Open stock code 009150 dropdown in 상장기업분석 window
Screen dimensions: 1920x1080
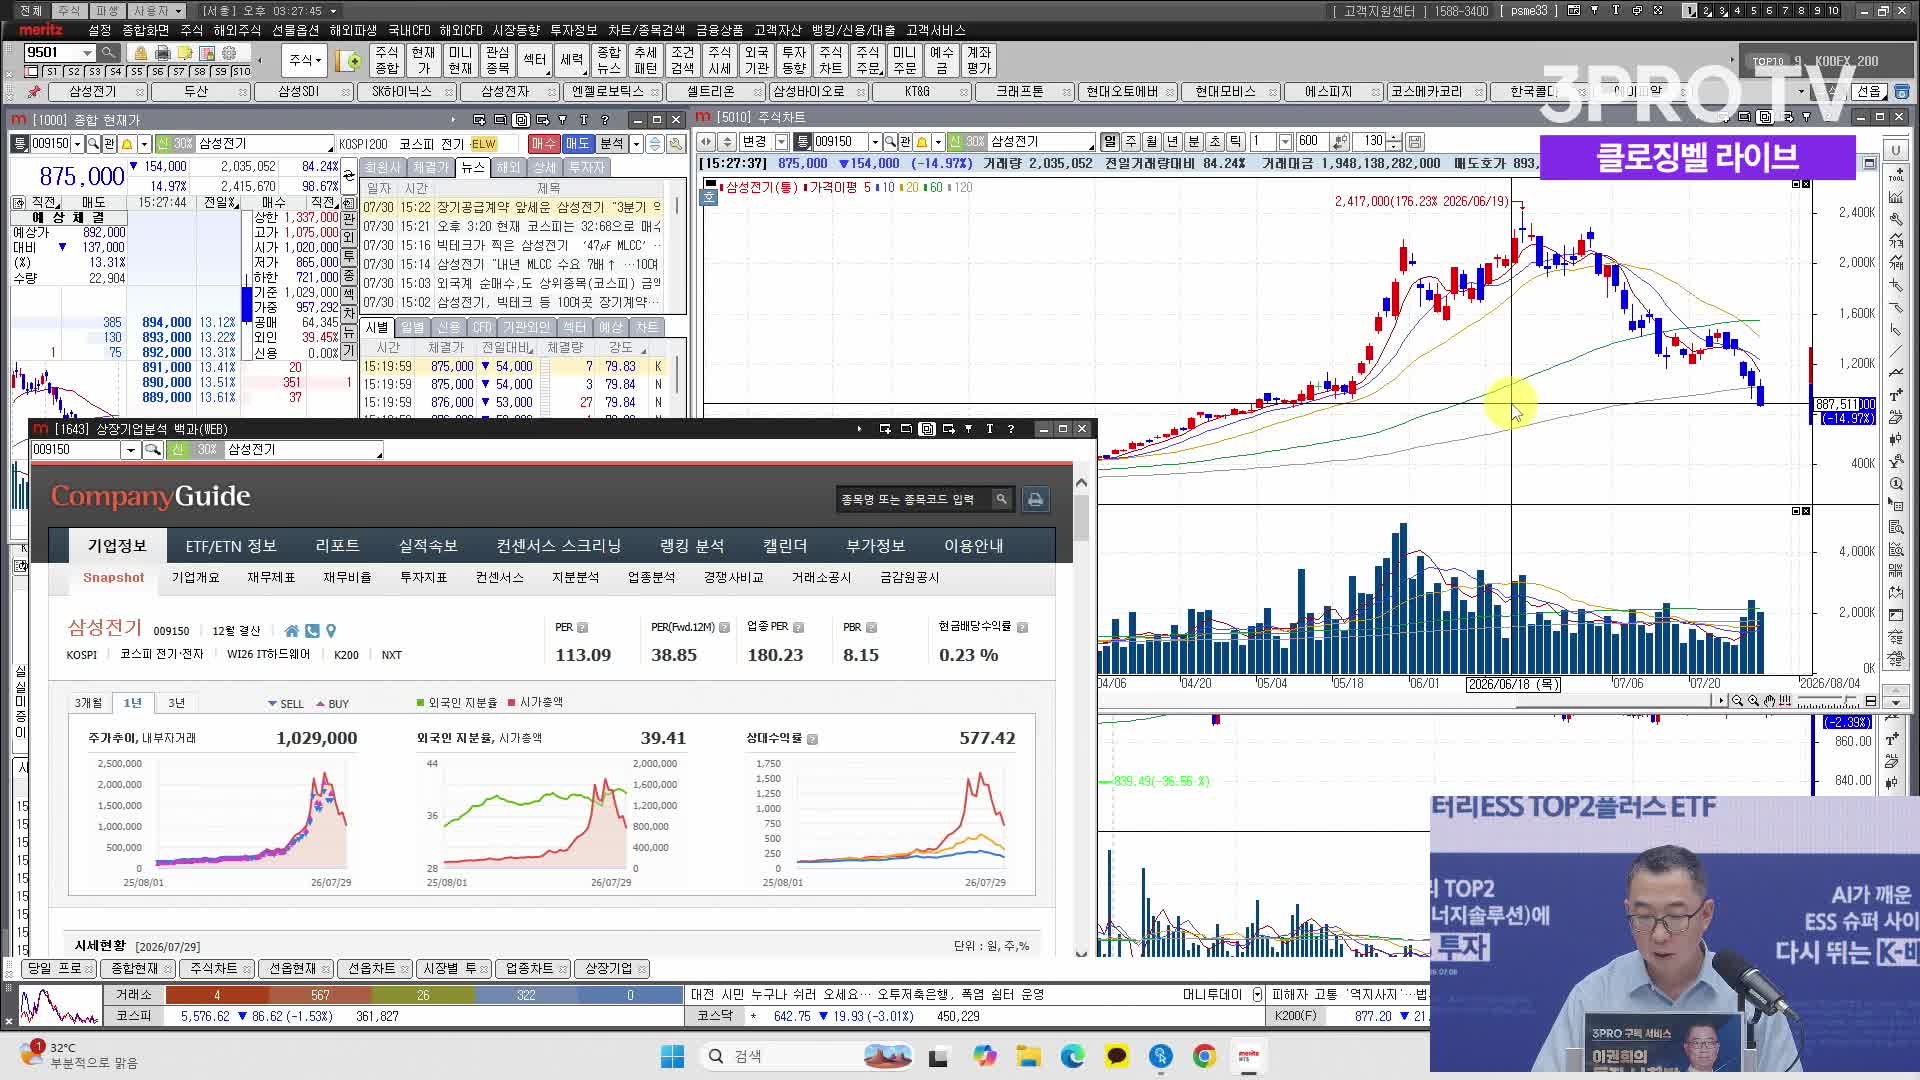tap(131, 450)
